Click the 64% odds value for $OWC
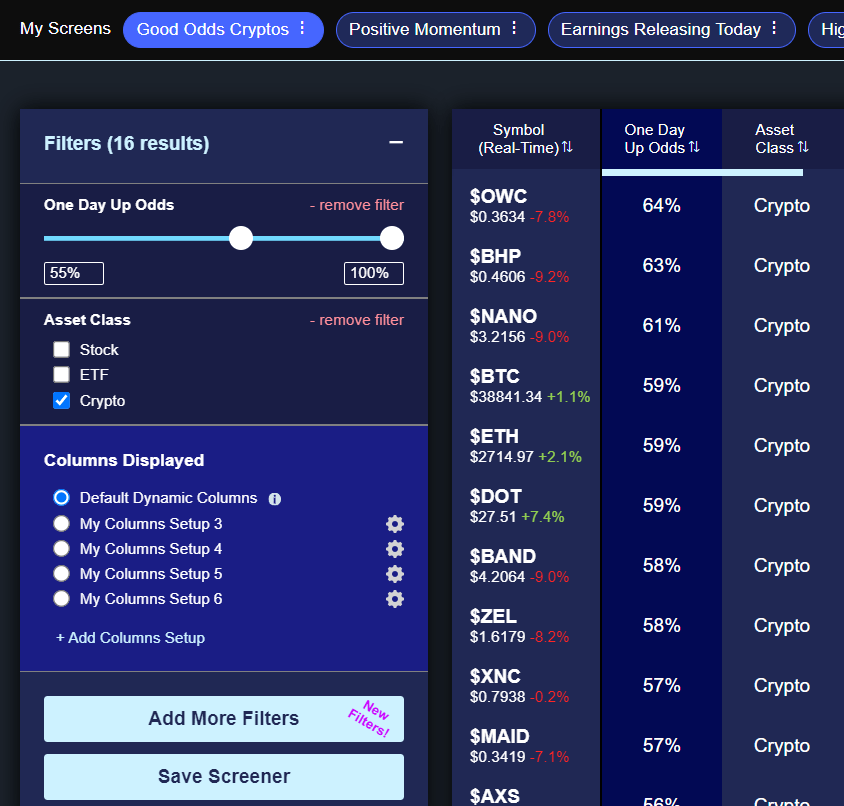This screenshot has height=806, width=844. pyautogui.click(x=662, y=205)
